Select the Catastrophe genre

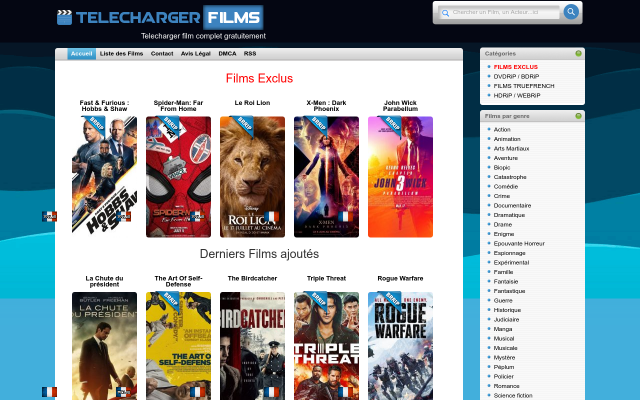(510, 177)
